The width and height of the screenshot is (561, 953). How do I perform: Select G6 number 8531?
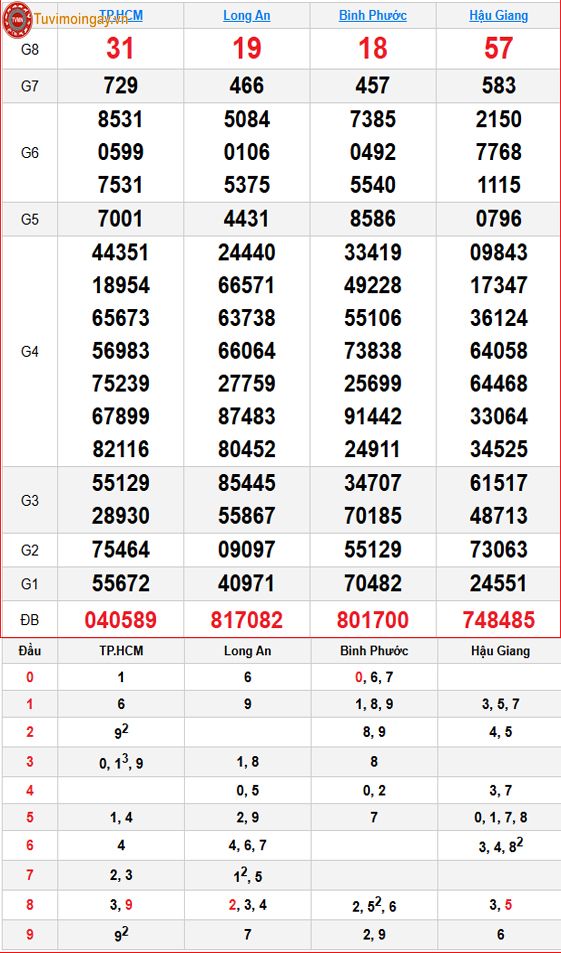pos(120,119)
